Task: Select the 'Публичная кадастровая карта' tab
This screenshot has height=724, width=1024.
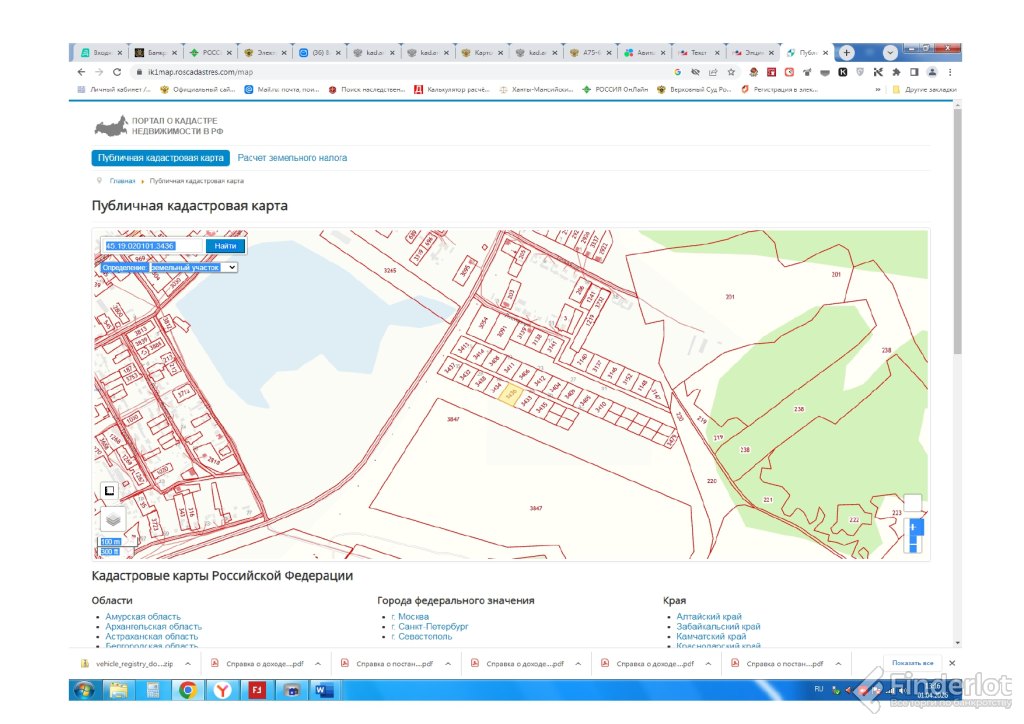Action: pos(158,158)
